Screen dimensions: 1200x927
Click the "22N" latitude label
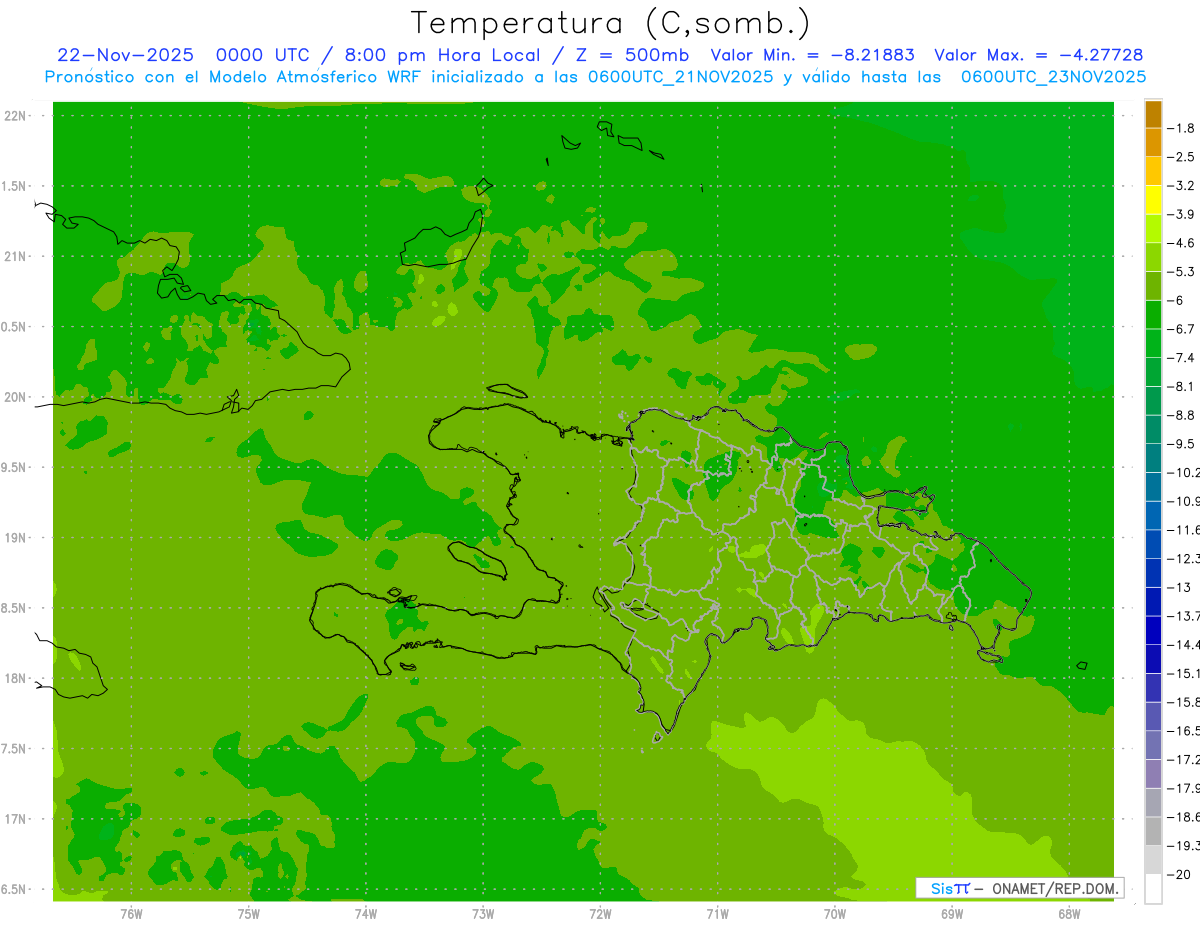(17, 116)
